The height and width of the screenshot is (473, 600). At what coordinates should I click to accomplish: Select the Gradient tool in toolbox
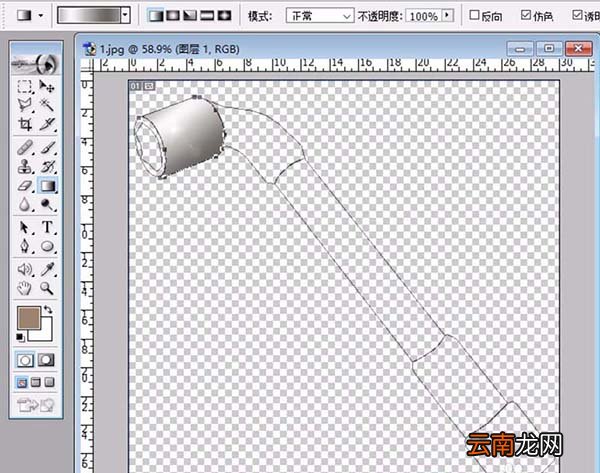47,186
